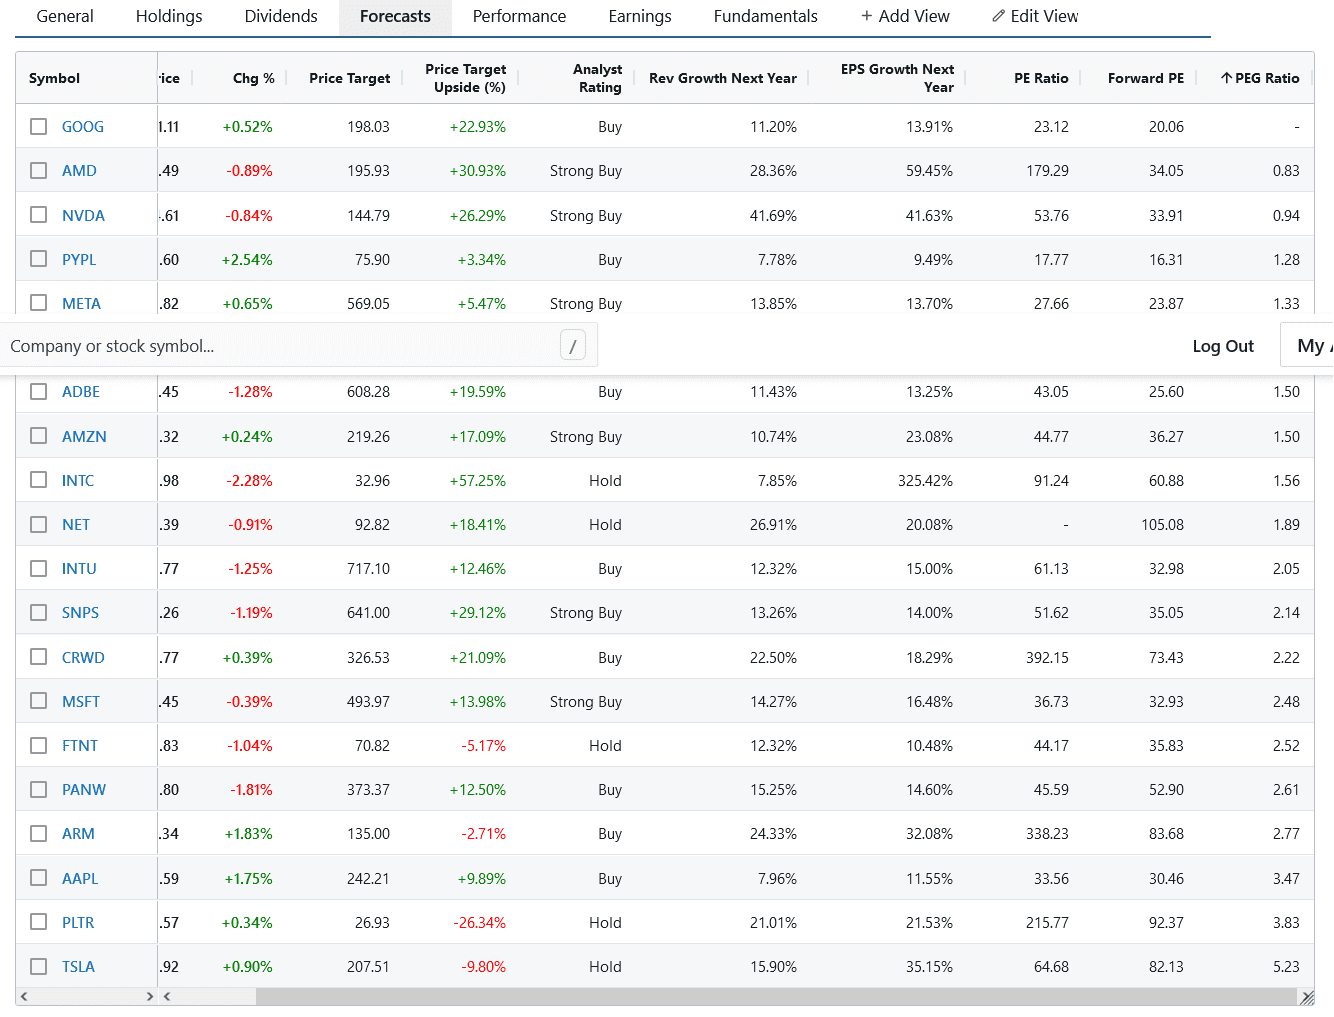Open the Fundamentals tab
Screen dimensions: 1334x1017
point(766,17)
